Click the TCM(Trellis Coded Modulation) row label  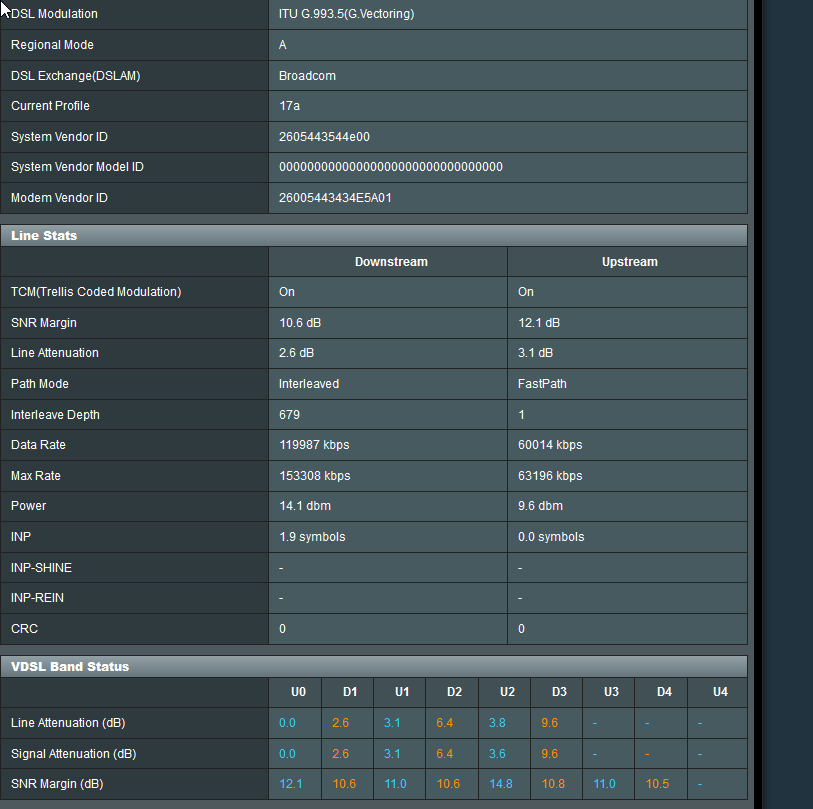click(x=96, y=292)
